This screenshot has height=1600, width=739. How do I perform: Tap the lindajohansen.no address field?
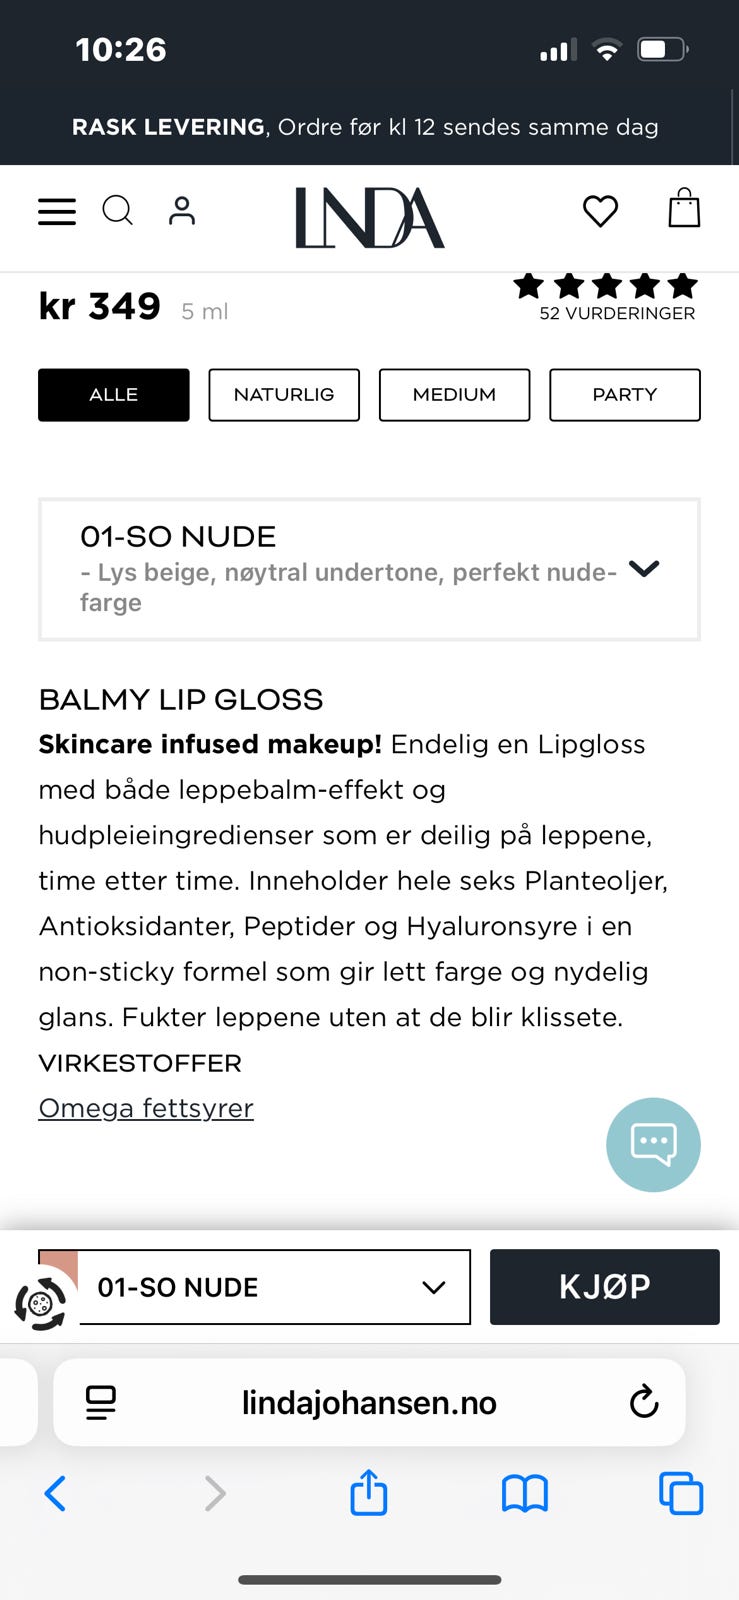[369, 1402]
